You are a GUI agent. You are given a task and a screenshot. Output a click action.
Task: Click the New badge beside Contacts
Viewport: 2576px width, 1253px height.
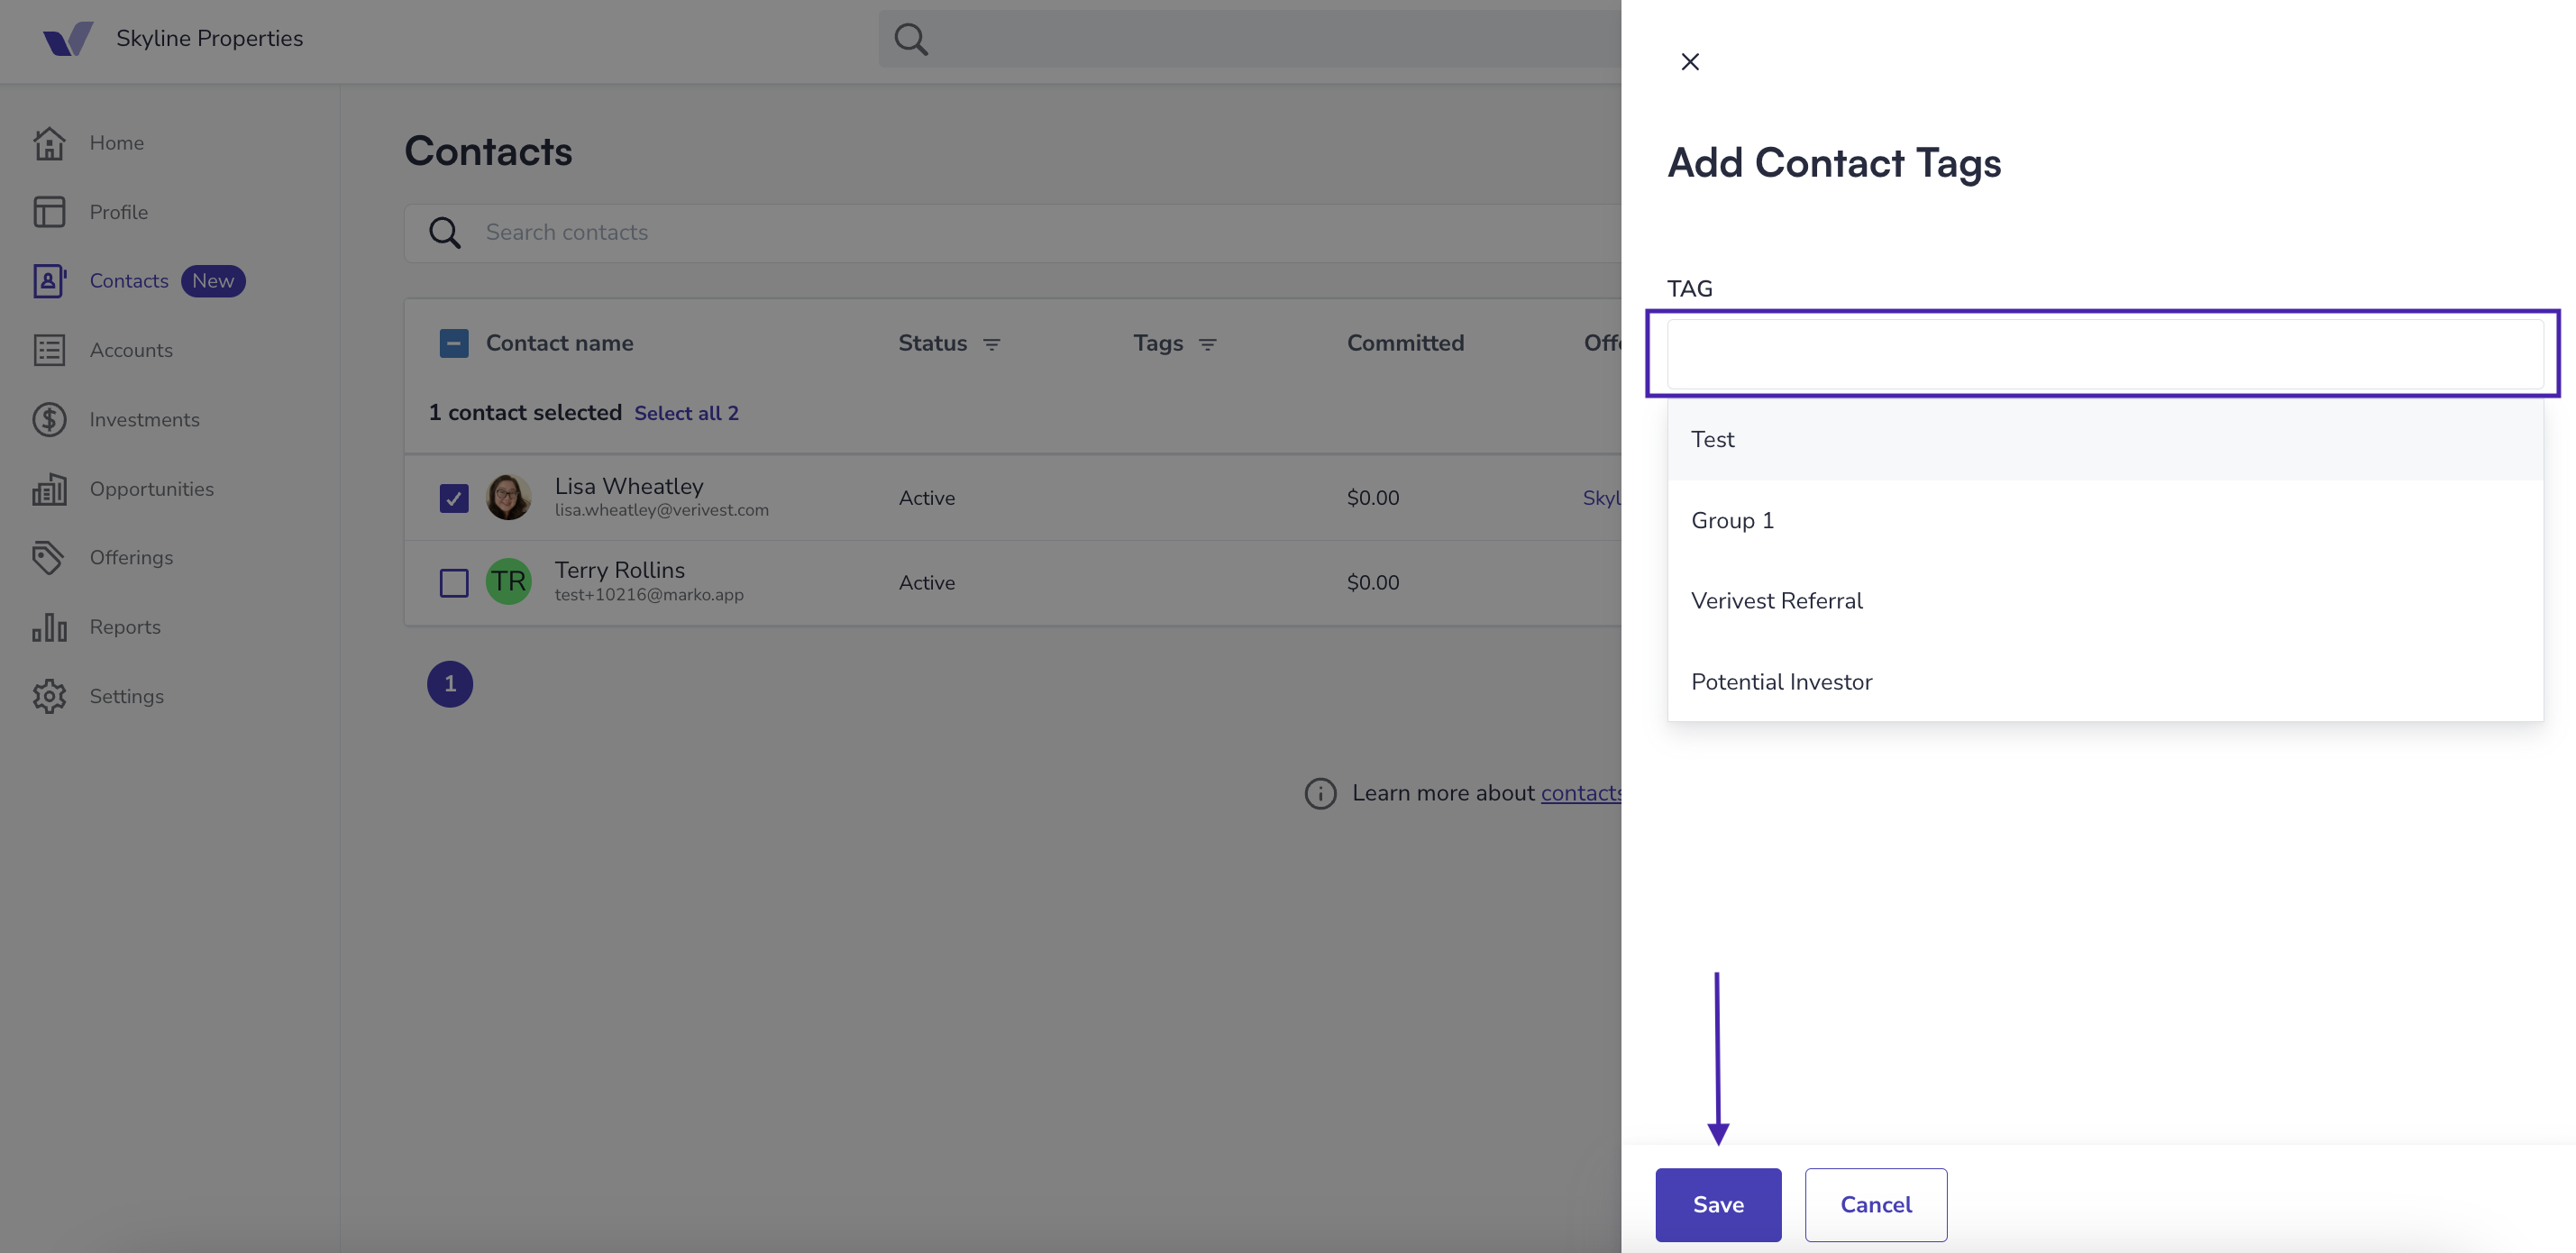coord(213,281)
